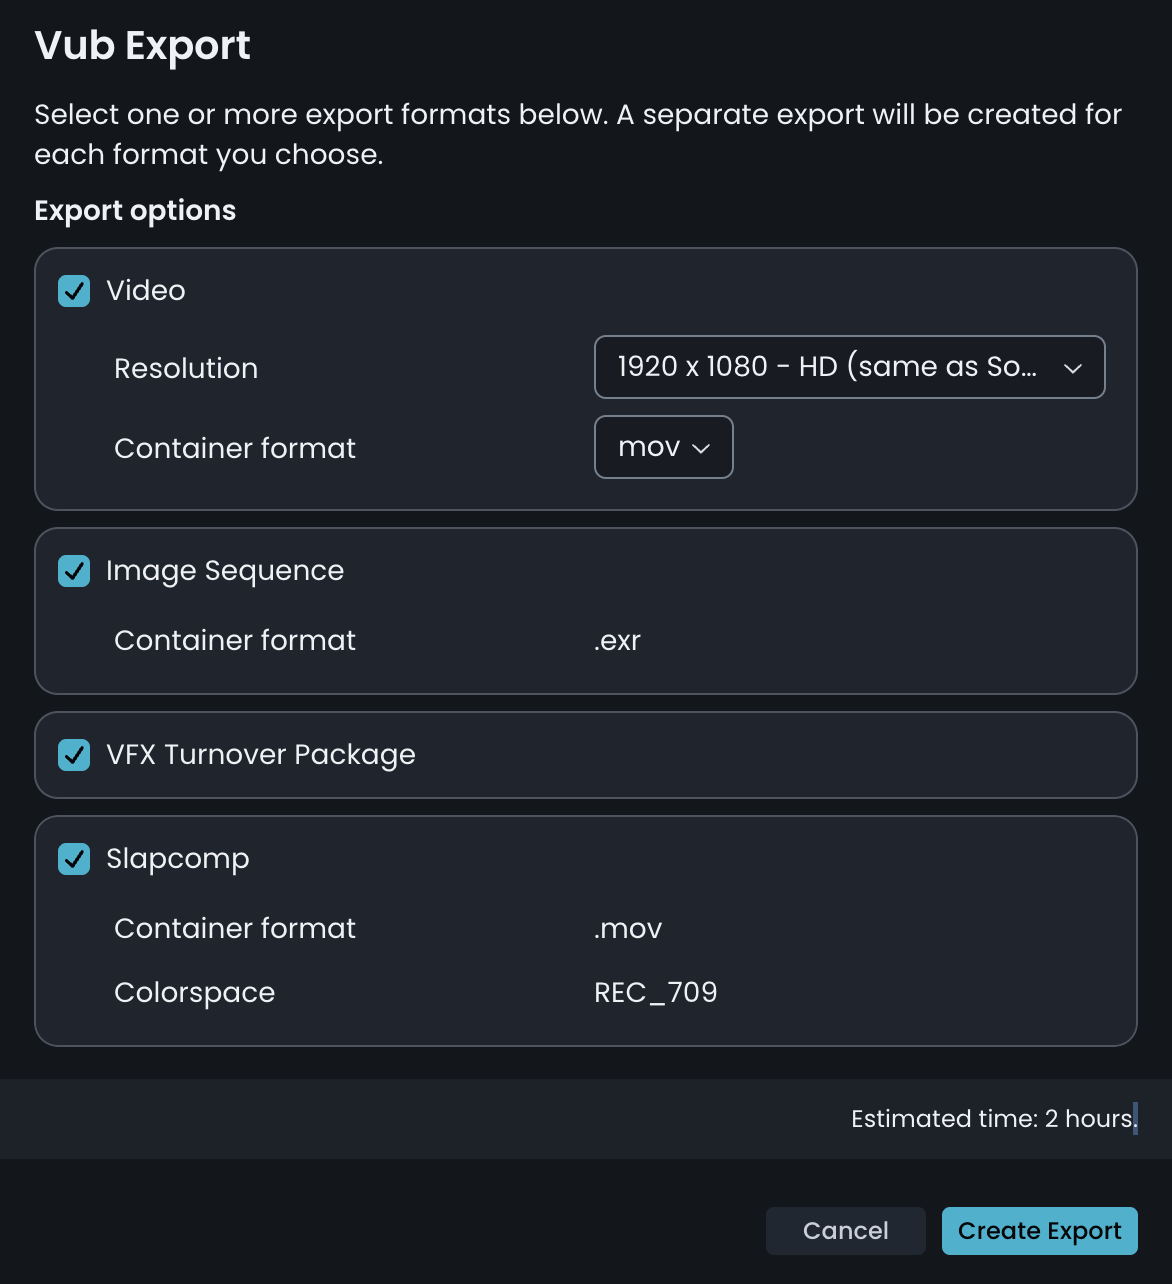
Task: Click the VFX Turnover Package label
Action: point(261,755)
